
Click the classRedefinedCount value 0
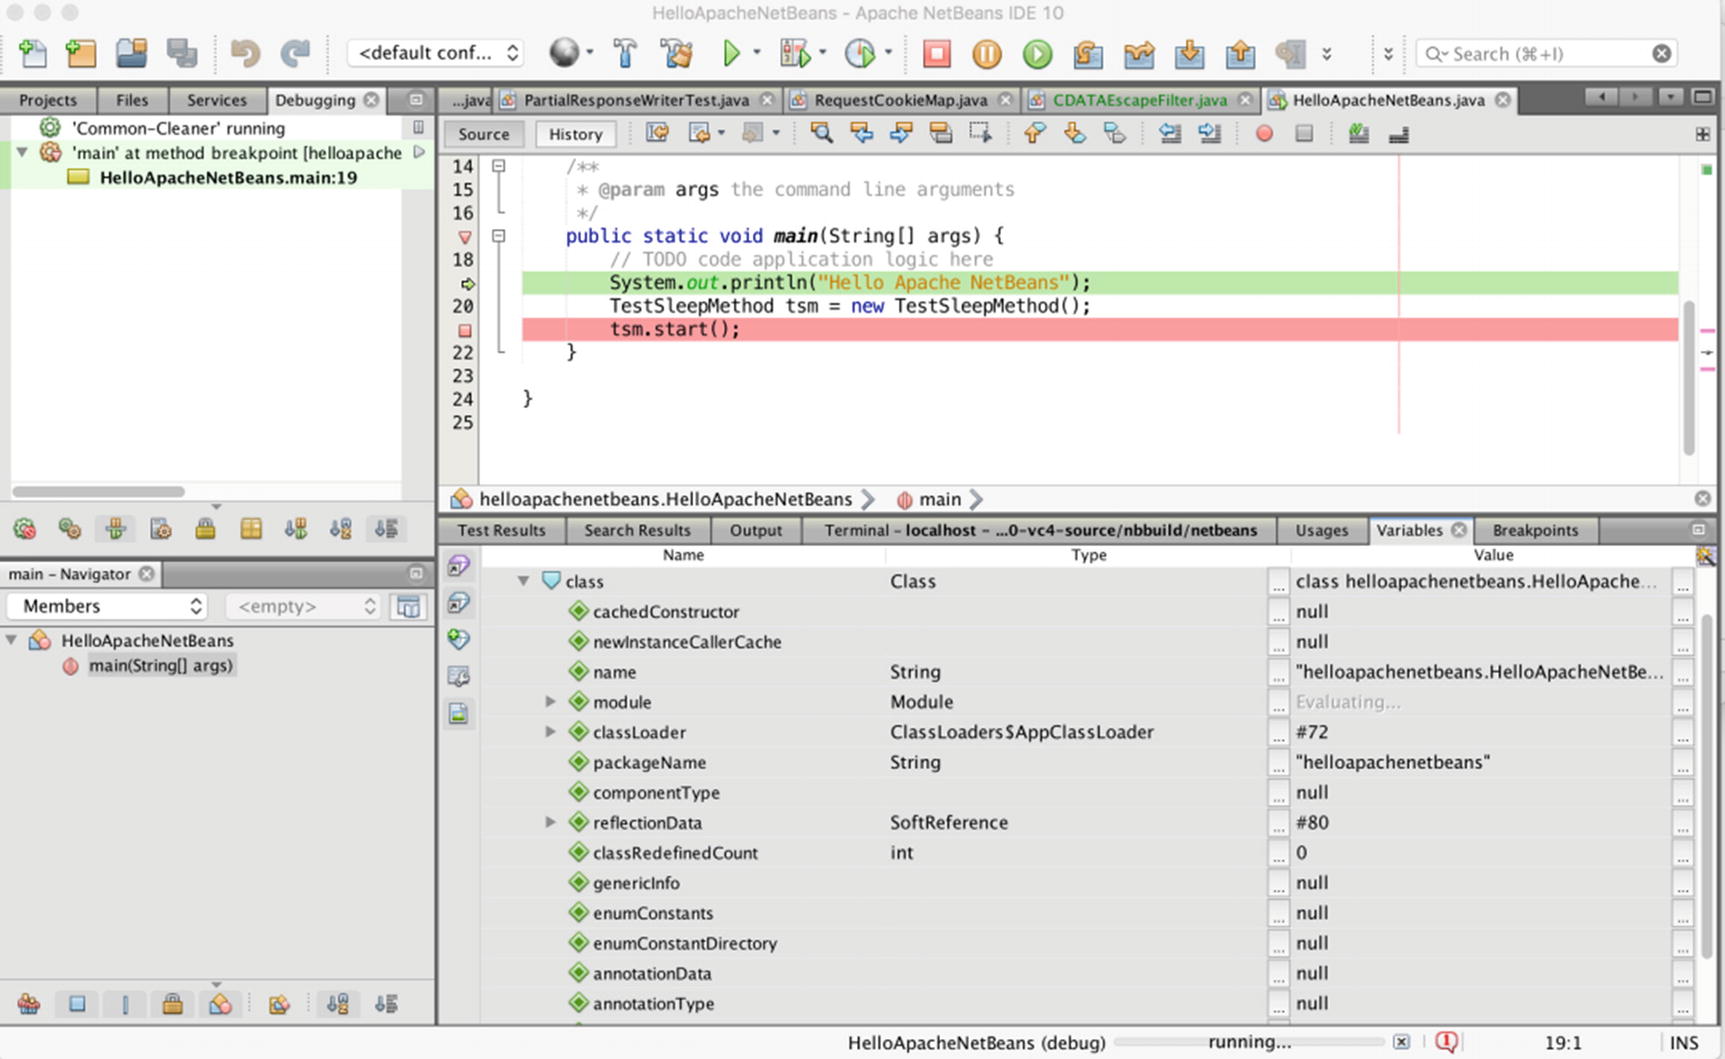click(x=1301, y=853)
